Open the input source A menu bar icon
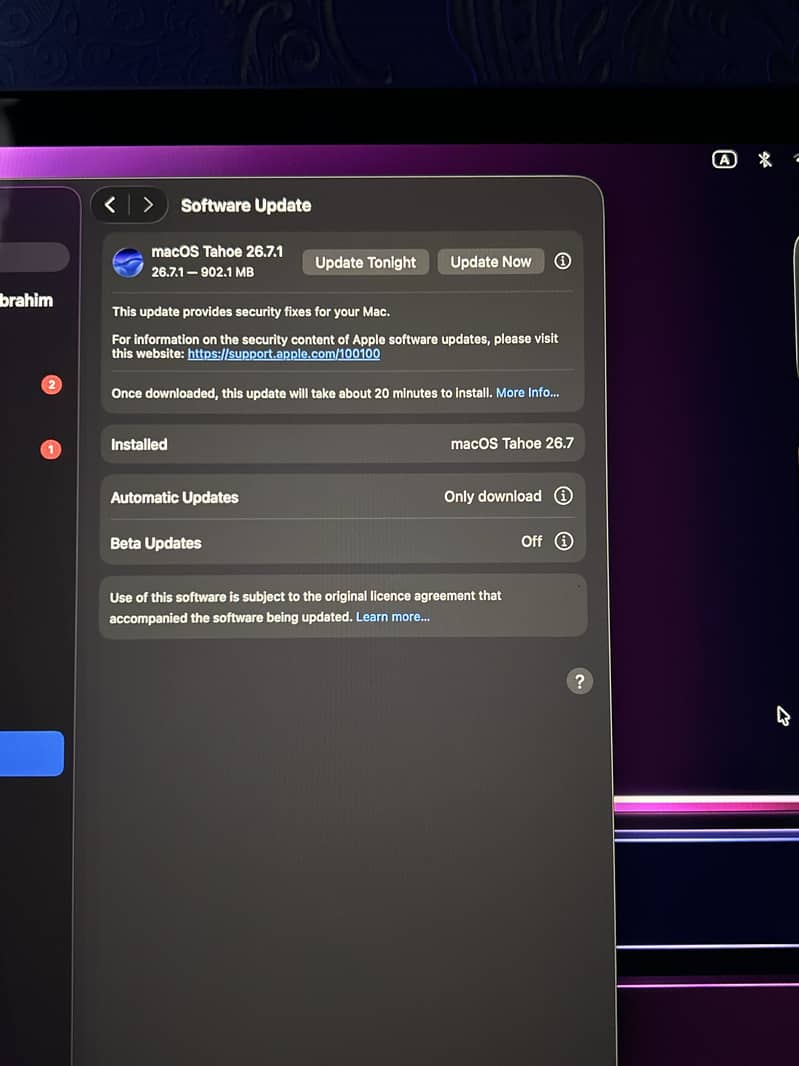799x1066 pixels. (724, 160)
